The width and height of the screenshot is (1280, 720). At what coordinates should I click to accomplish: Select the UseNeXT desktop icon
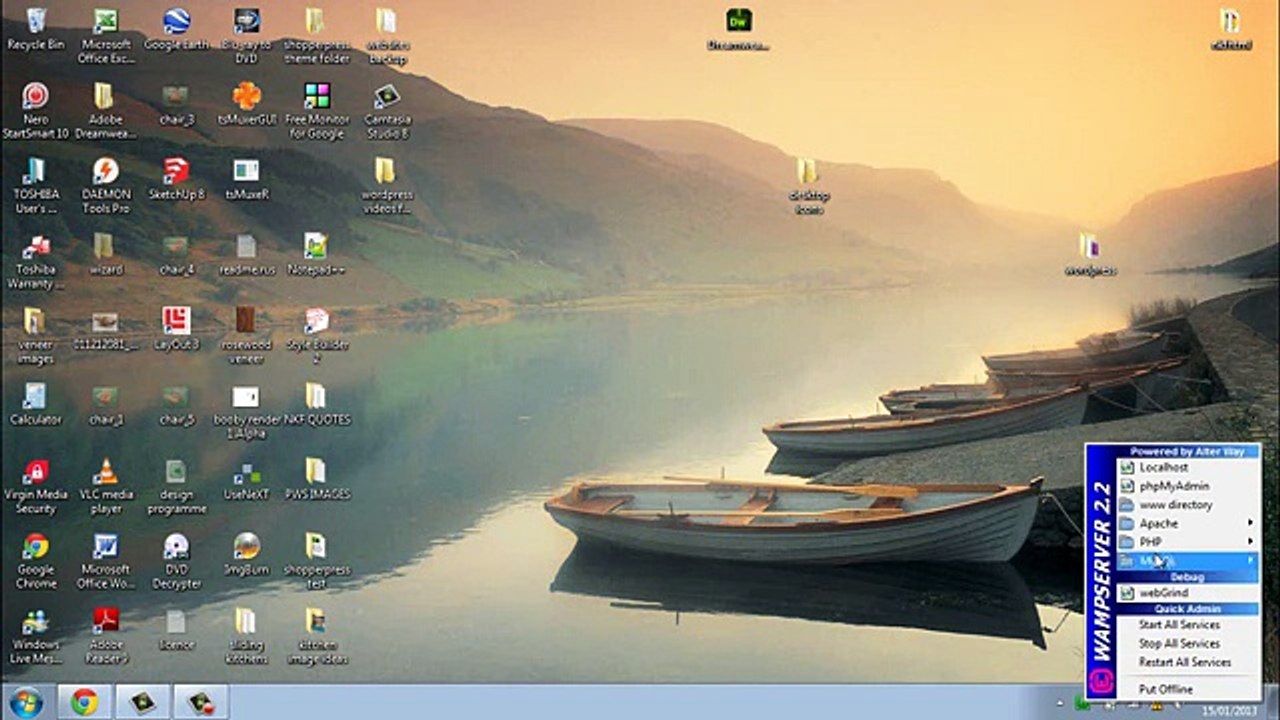246,479
